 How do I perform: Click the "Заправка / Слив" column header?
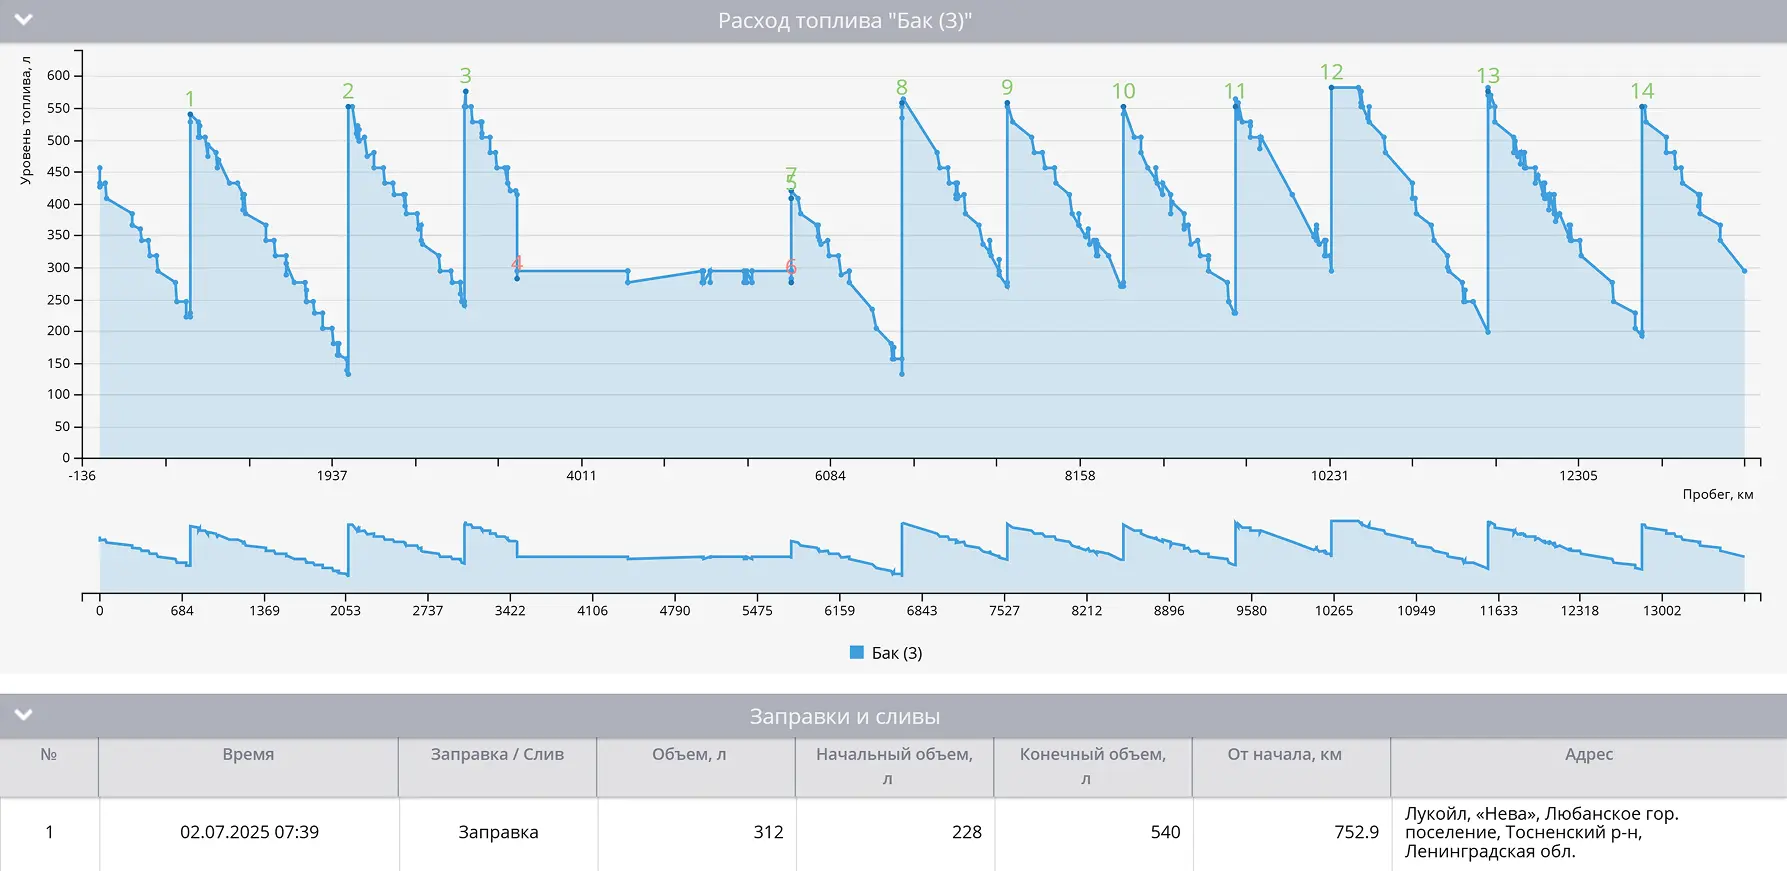[497, 755]
